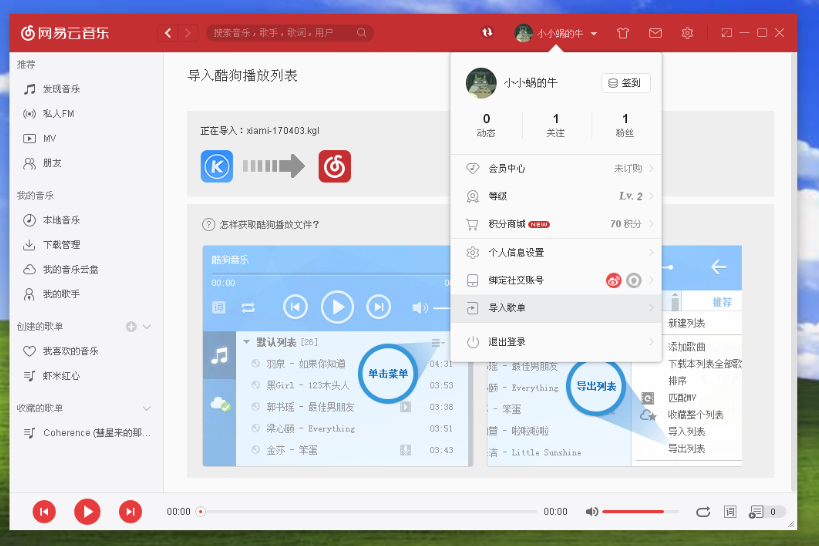Click the question mark help icon
The height and width of the screenshot is (546, 819).
(208, 225)
